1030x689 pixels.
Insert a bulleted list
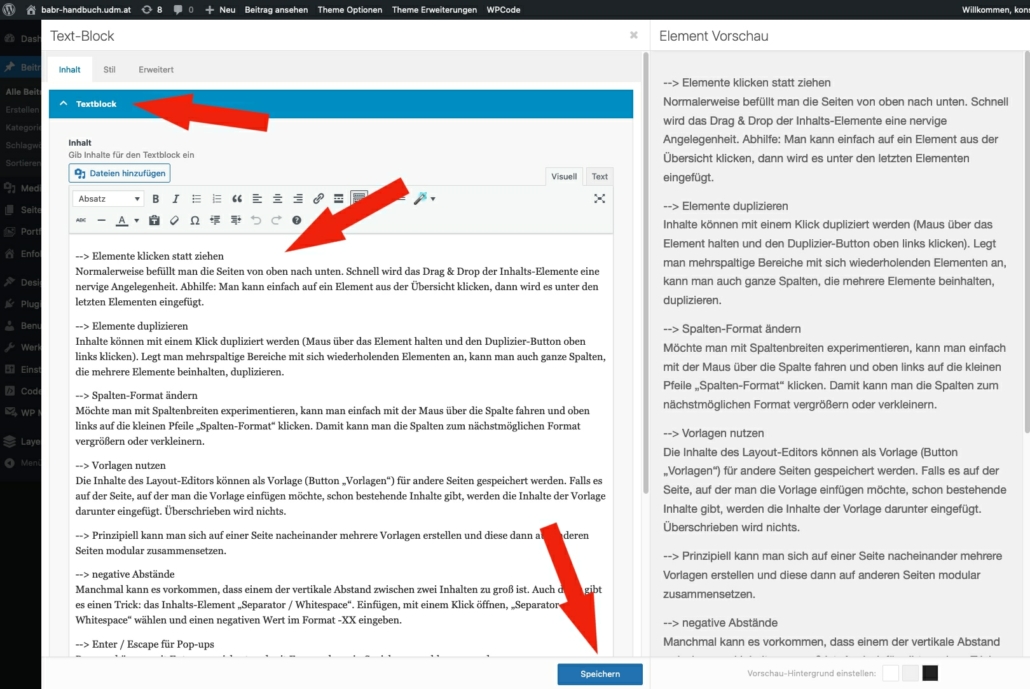pyautogui.click(x=196, y=199)
